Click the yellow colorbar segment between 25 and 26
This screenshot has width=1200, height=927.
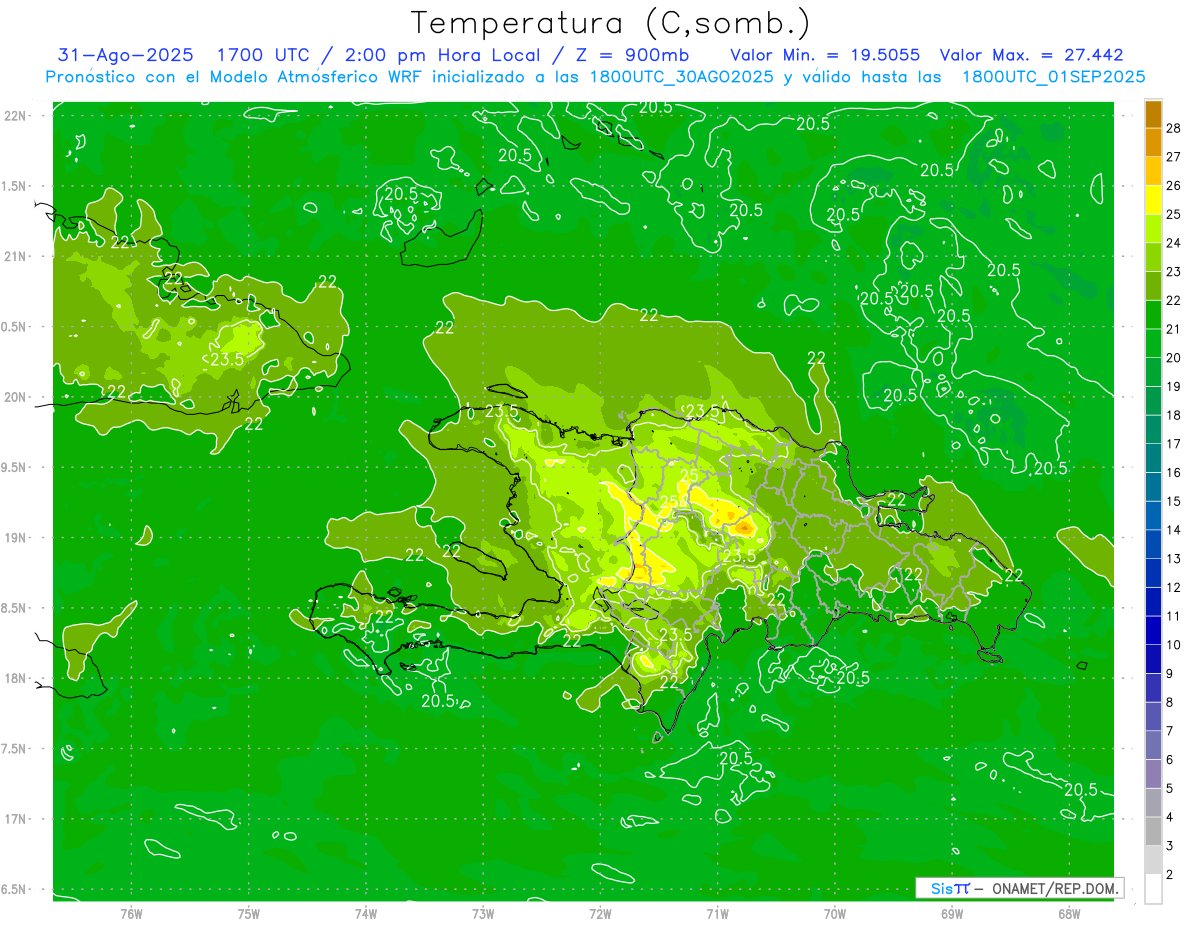click(1153, 200)
